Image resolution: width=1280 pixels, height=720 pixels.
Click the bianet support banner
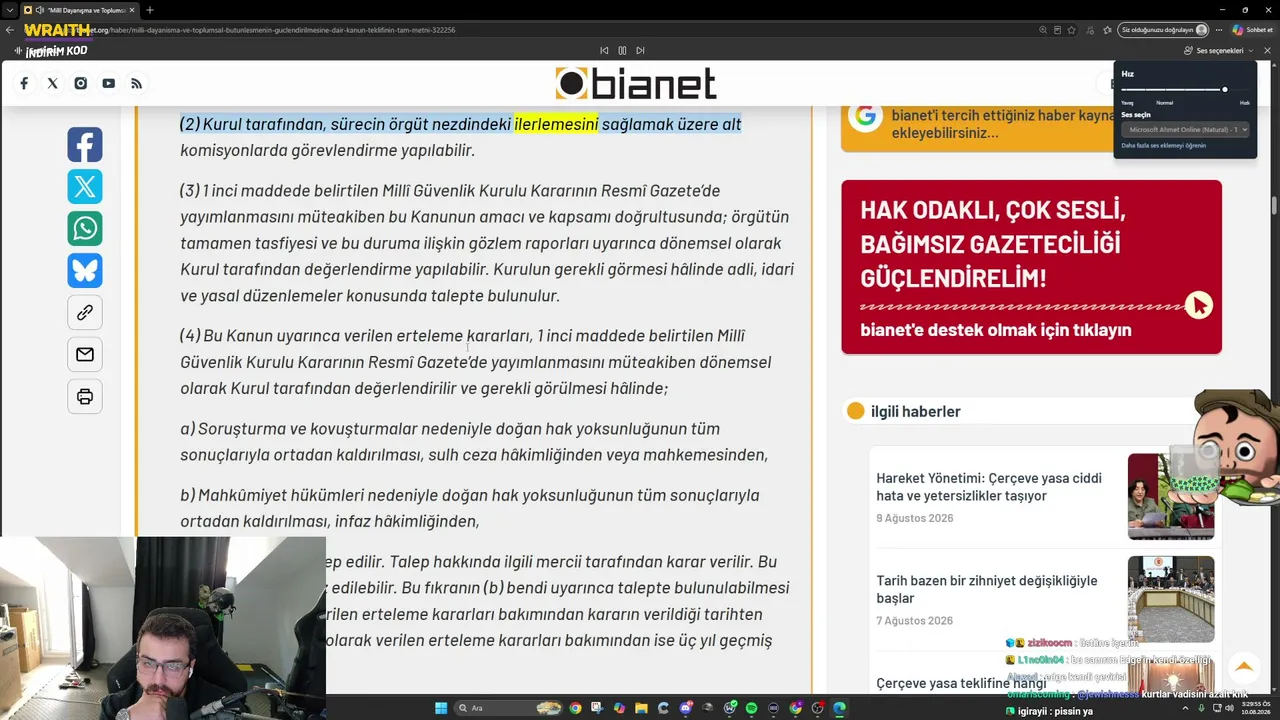(1031, 267)
